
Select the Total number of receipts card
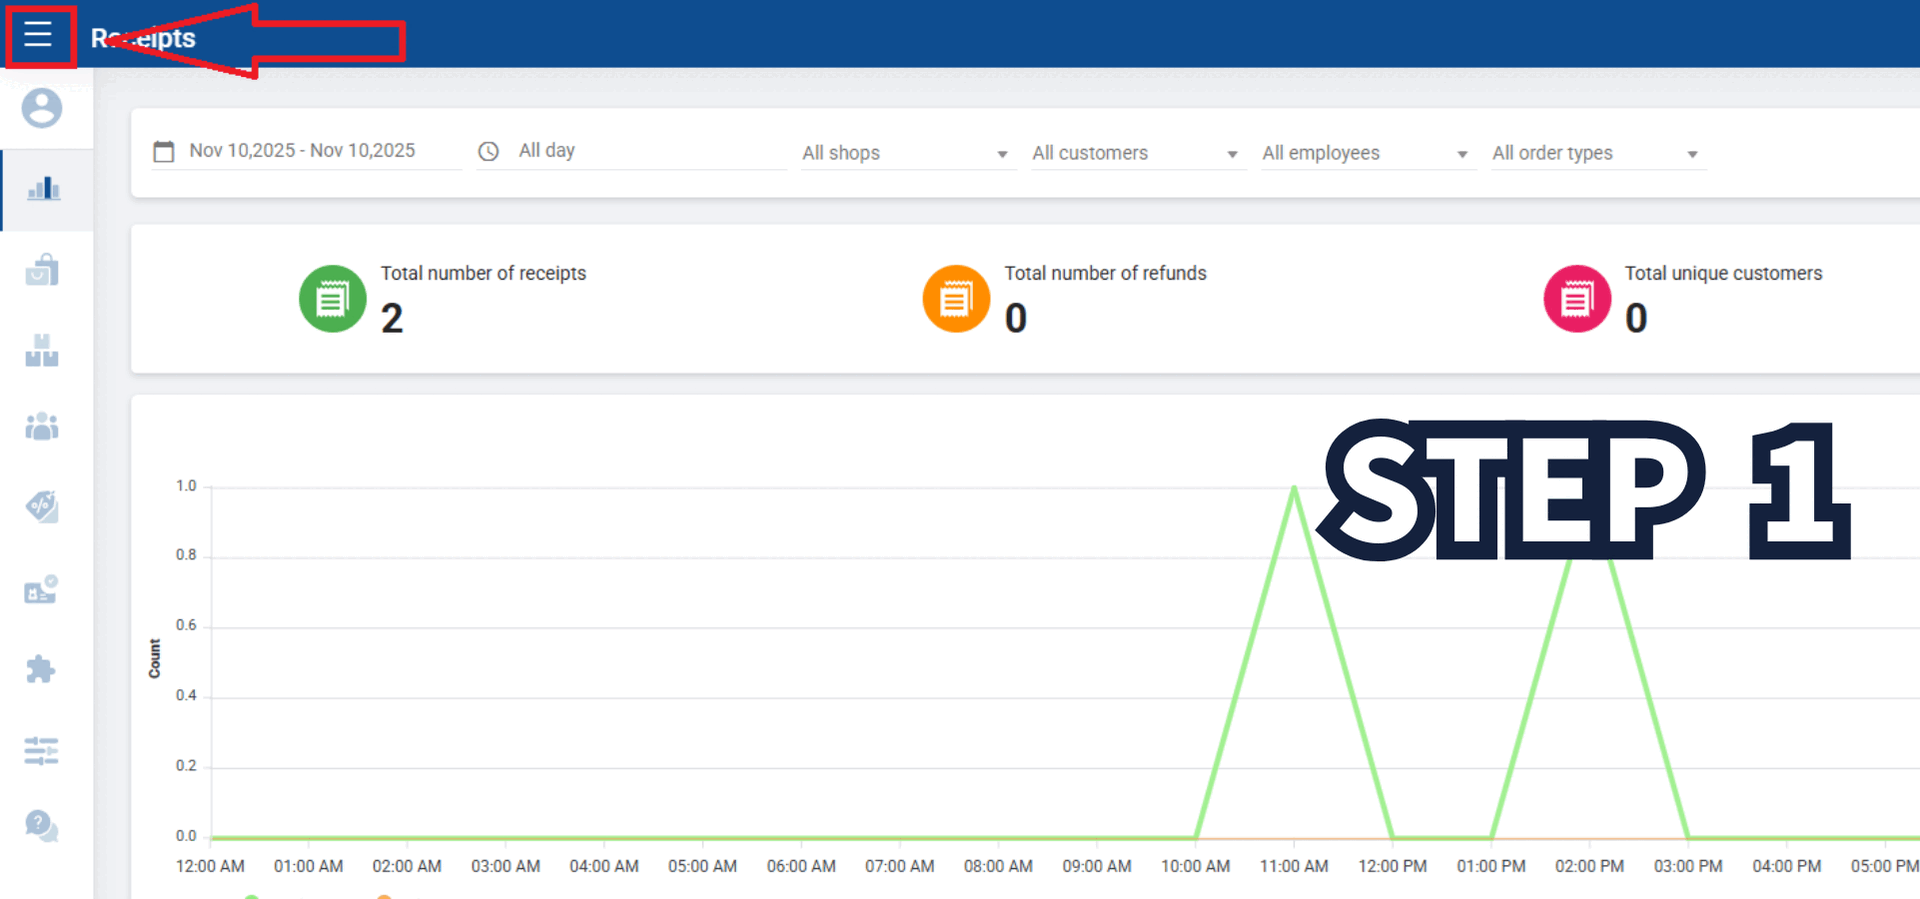pos(442,298)
